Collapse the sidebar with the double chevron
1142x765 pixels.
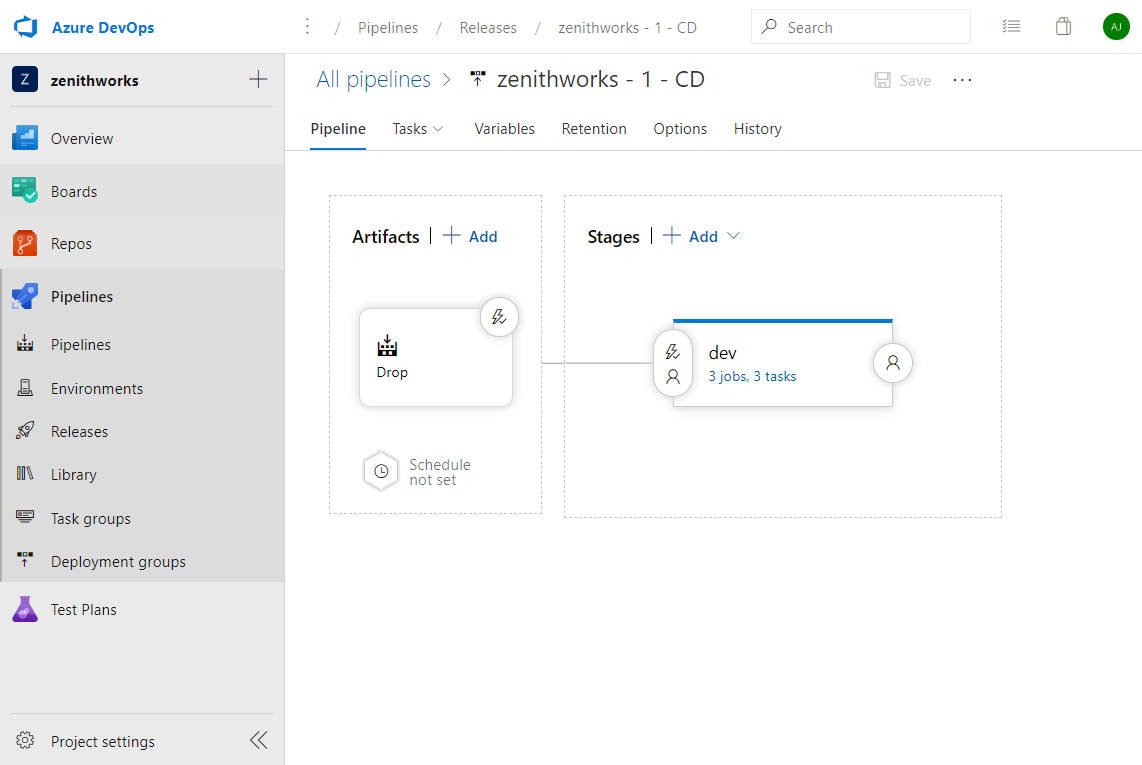(x=258, y=740)
